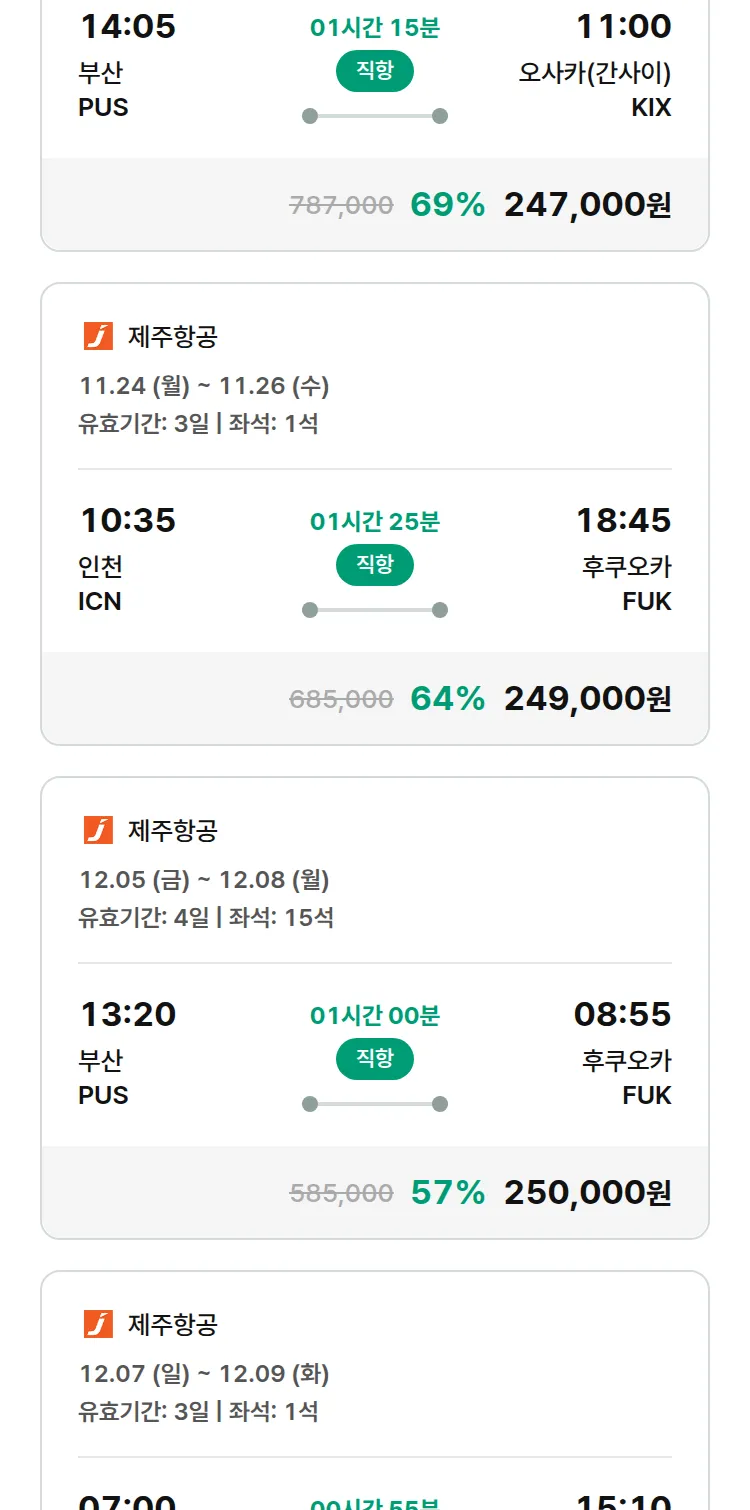This screenshot has height=1510, width=750.
Task: Click the 오사카(간사이) destination text
Action: pyautogui.click(x=595, y=73)
